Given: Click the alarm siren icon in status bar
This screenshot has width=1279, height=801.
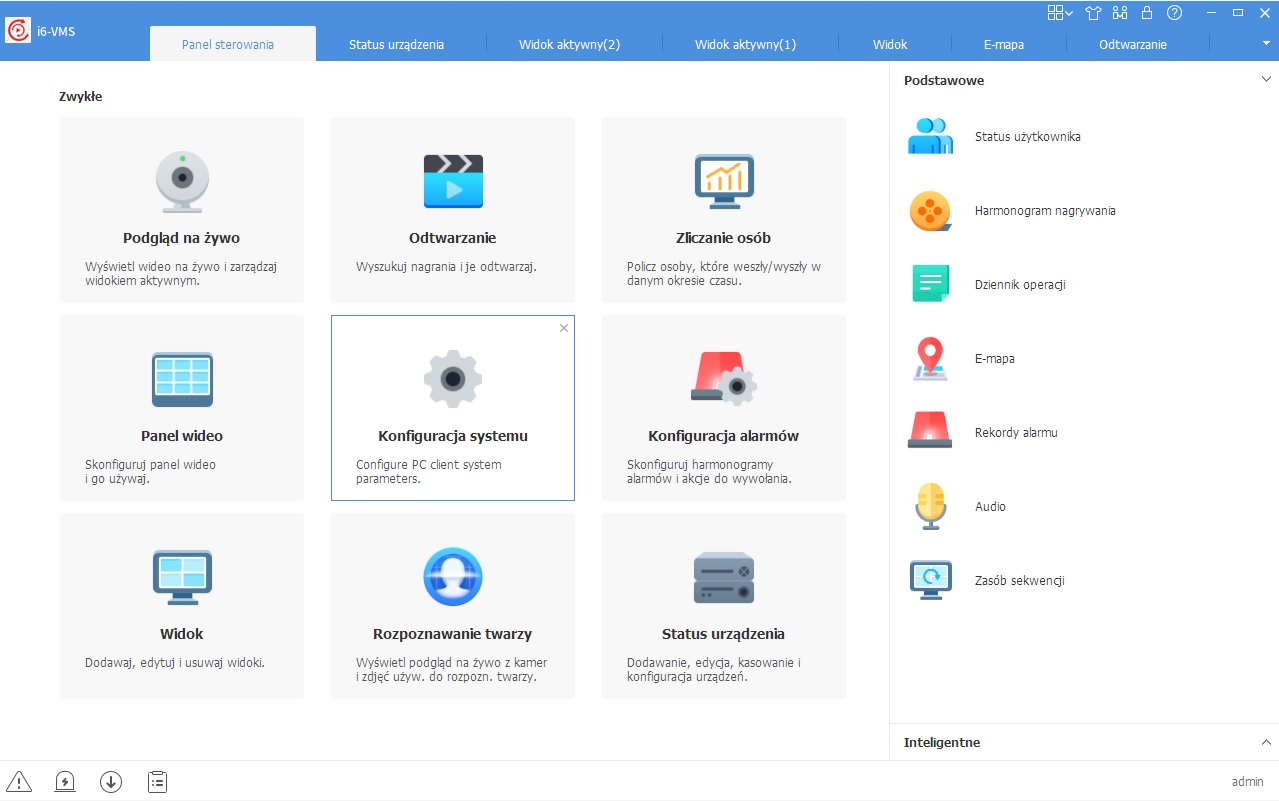Looking at the screenshot, I should coord(65,782).
